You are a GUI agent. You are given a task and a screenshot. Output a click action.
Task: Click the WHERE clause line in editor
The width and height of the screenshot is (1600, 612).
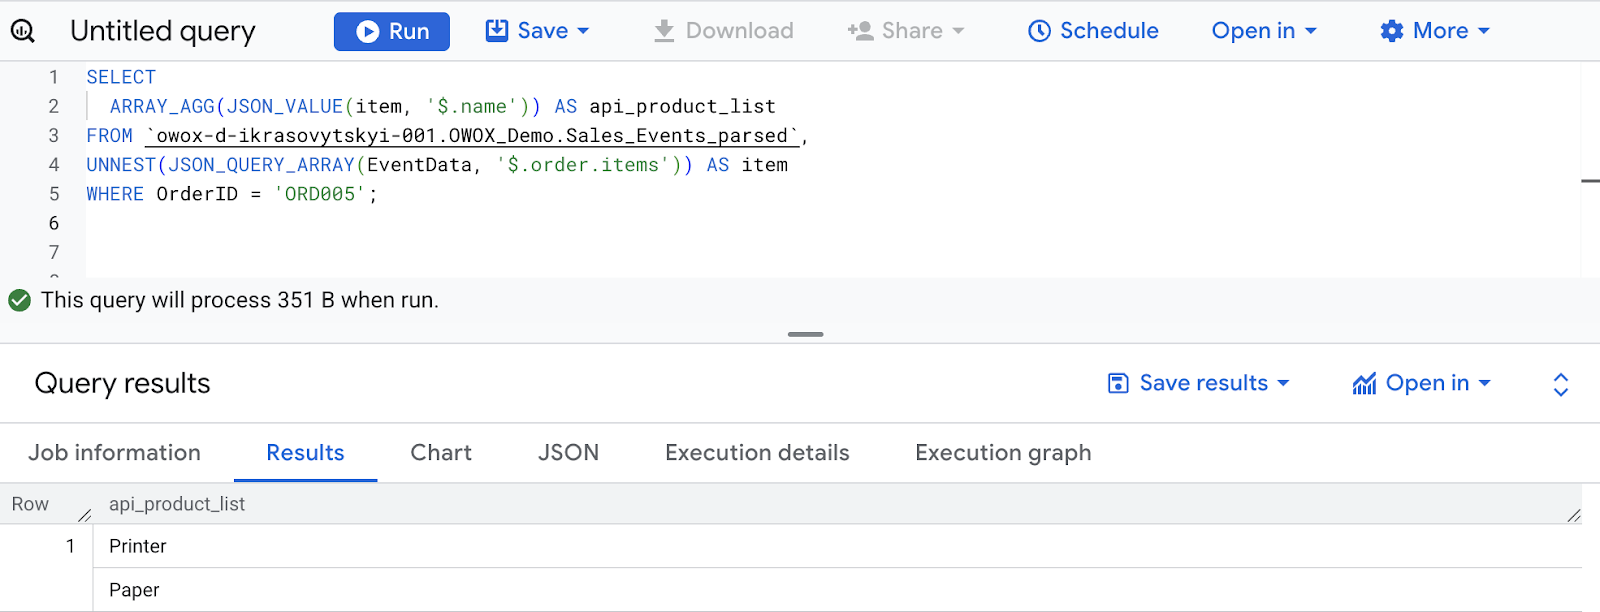[x=232, y=194]
